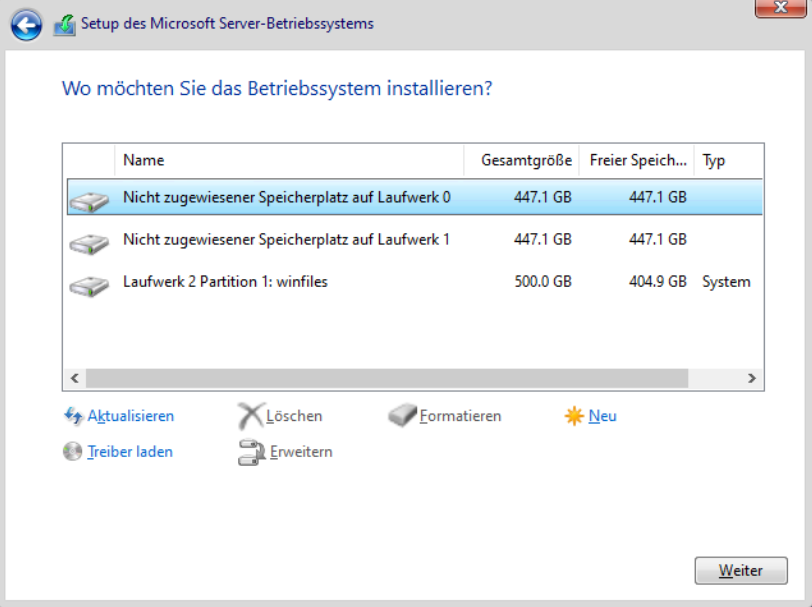Click the right scroll arrow of the list

(x=752, y=378)
